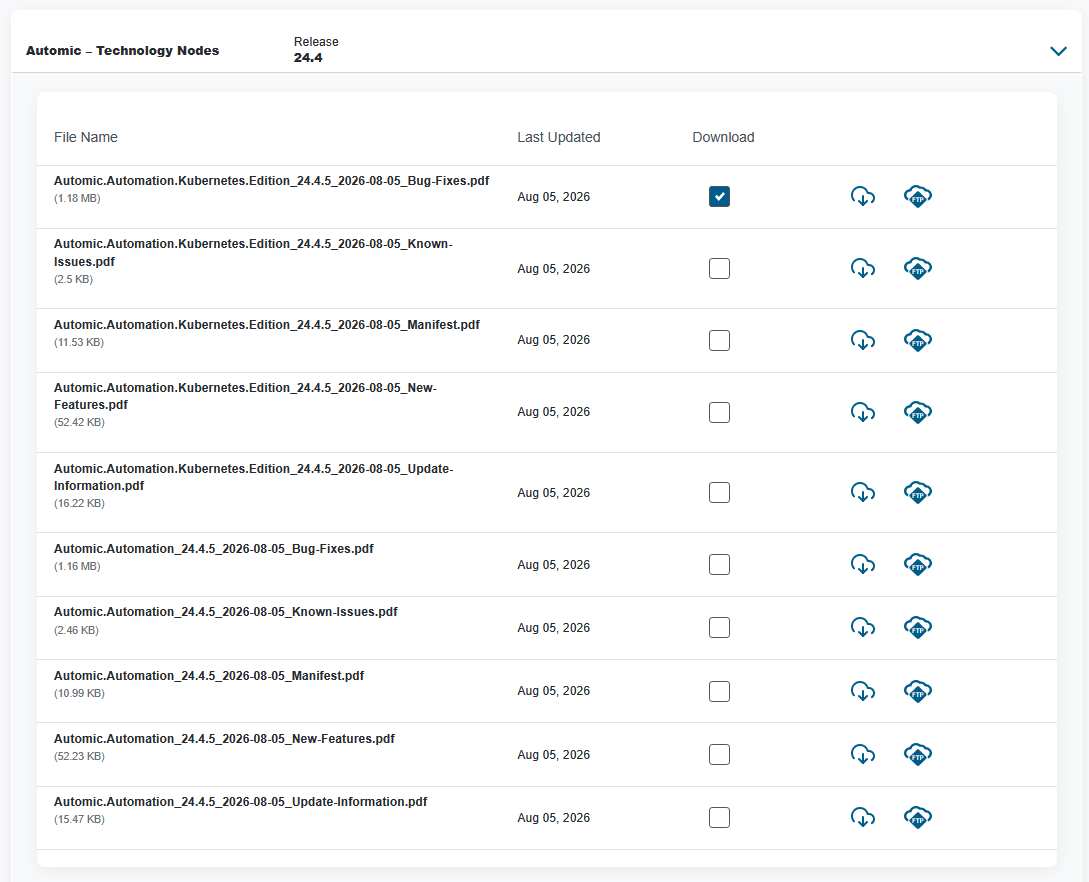
Task: Click file name Automic.Automation.Kubernetes.Edition_24.4.5_2026-08-05_Bug-Fixes.pdf
Action: click(x=272, y=181)
